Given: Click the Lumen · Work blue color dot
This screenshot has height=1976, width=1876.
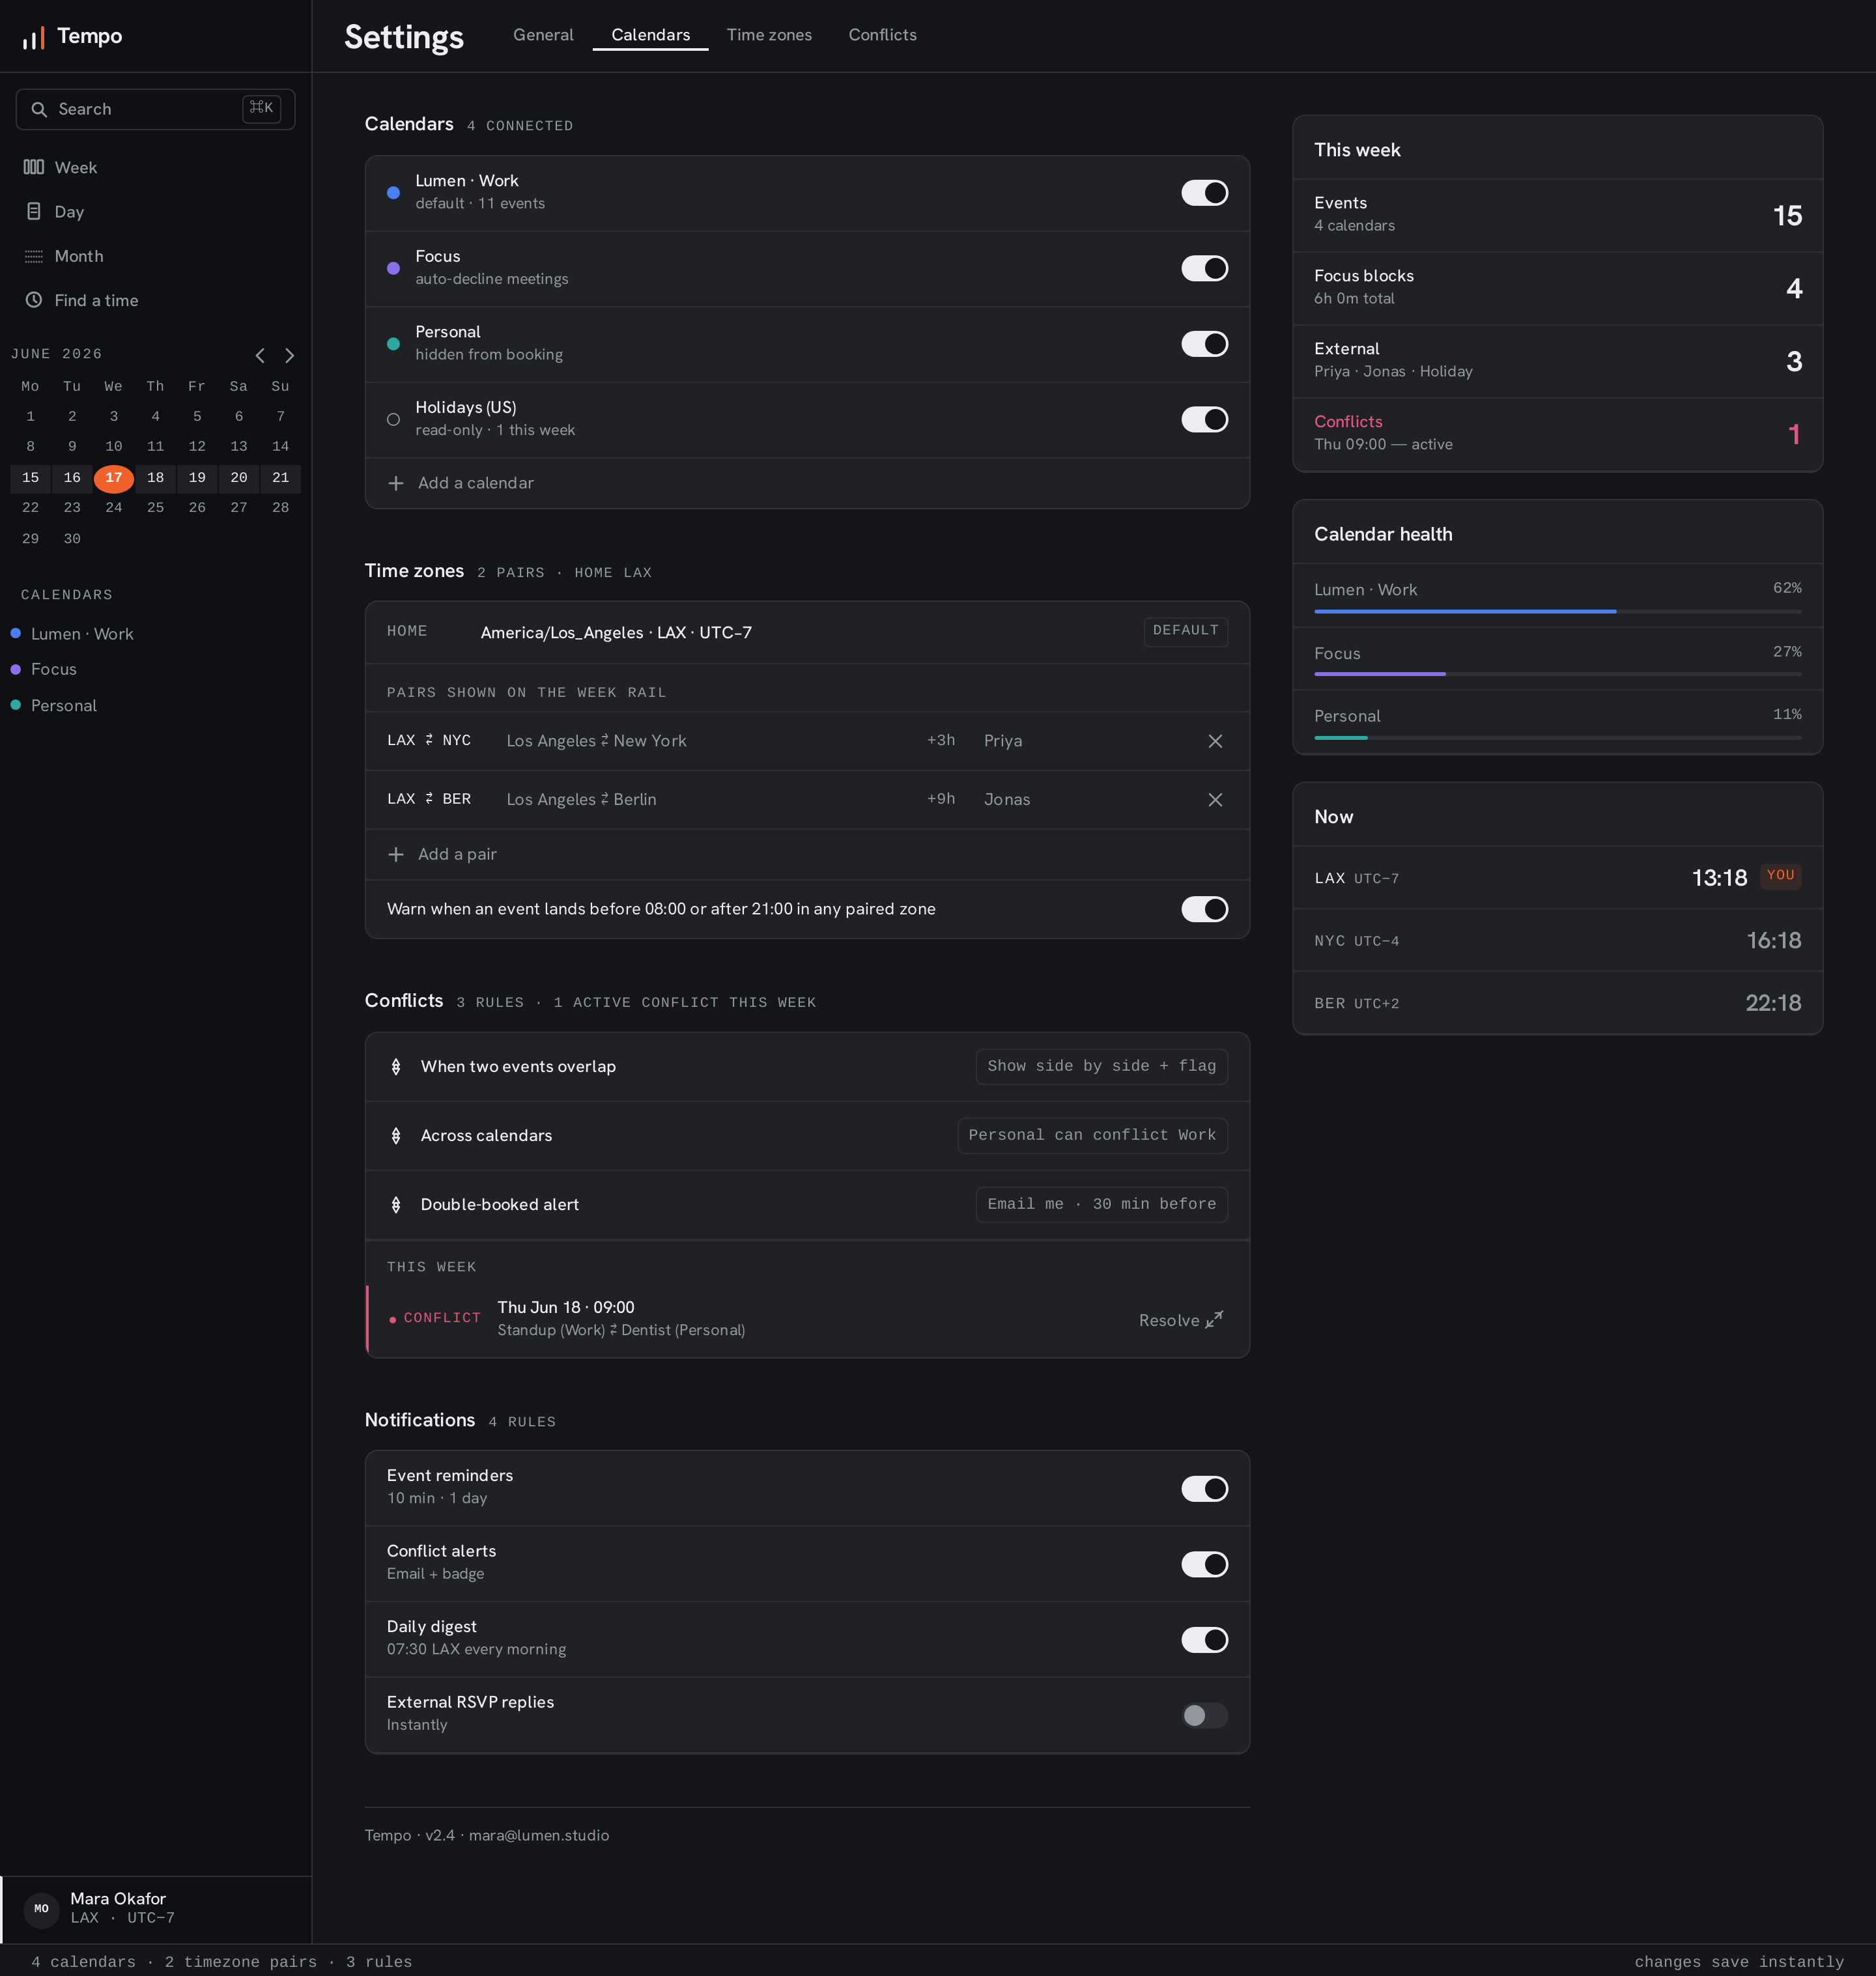Looking at the screenshot, I should (394, 193).
